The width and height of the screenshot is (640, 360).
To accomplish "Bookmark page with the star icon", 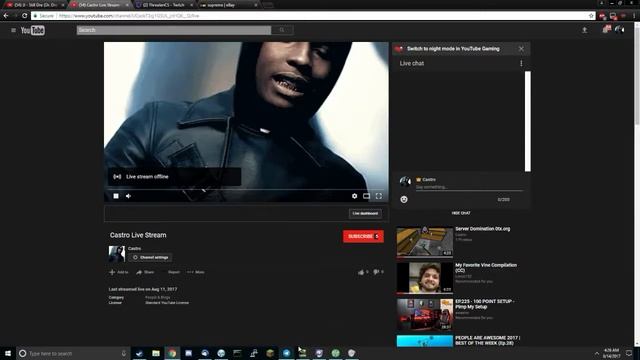I will [x=591, y=16].
